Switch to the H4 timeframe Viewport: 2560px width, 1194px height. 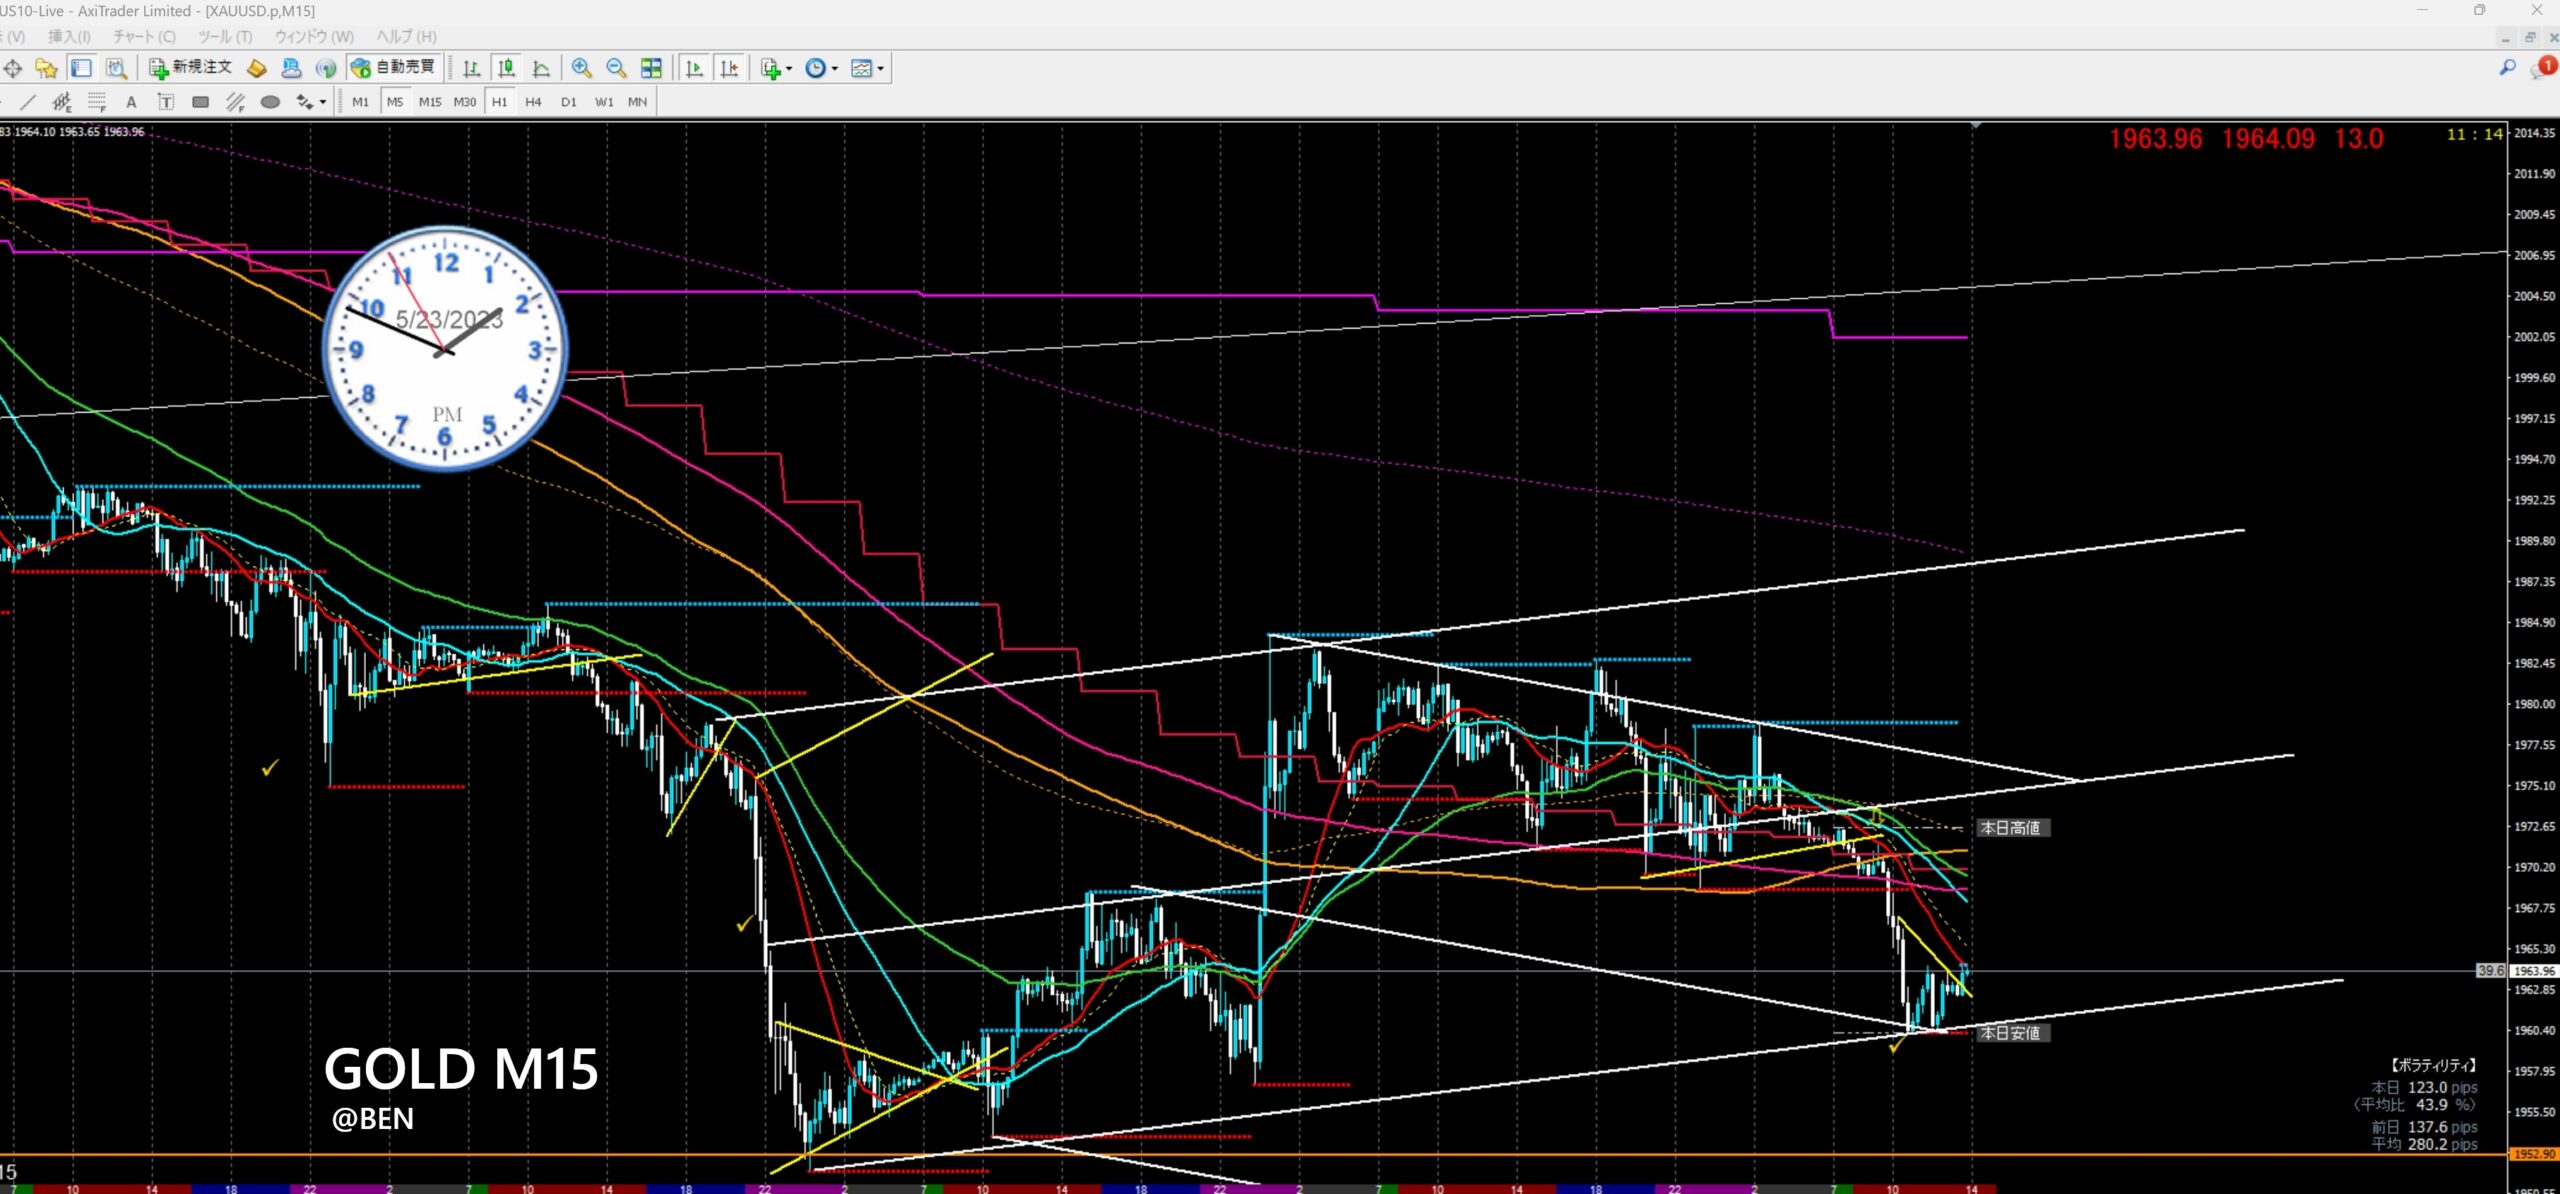point(533,102)
